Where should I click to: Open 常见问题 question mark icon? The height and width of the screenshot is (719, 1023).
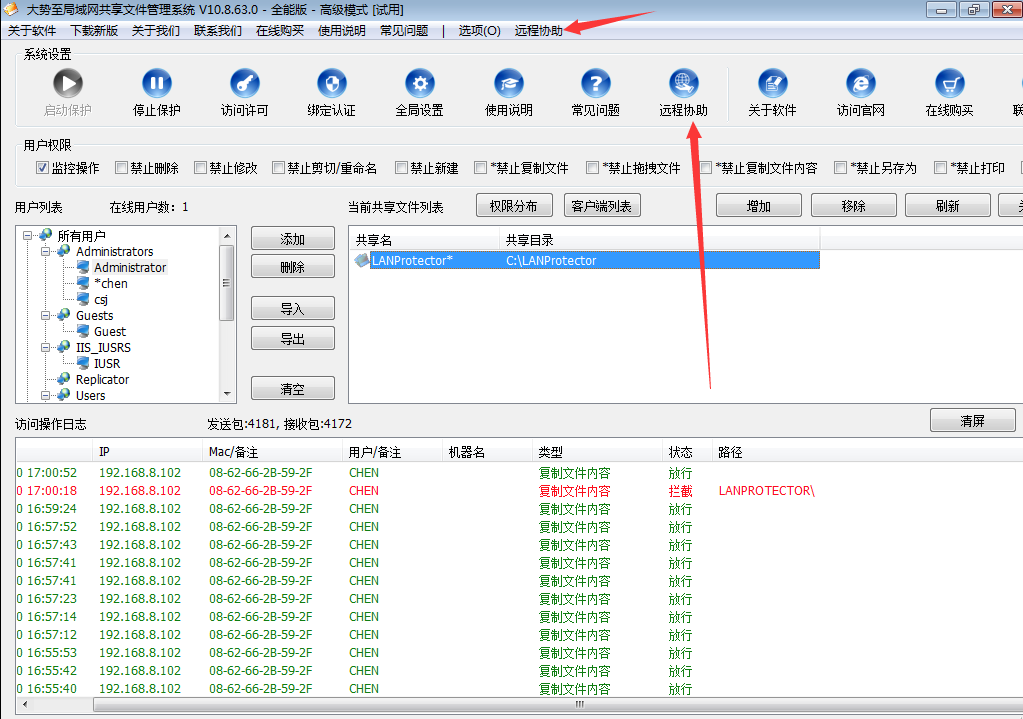tap(595, 84)
